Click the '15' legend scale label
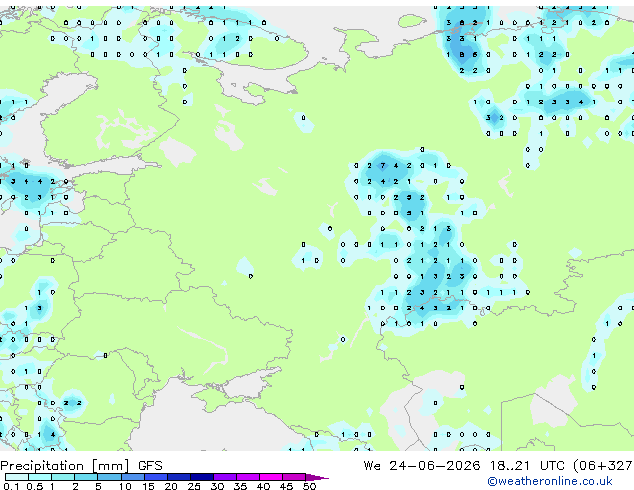634x490 pixels. point(148,486)
